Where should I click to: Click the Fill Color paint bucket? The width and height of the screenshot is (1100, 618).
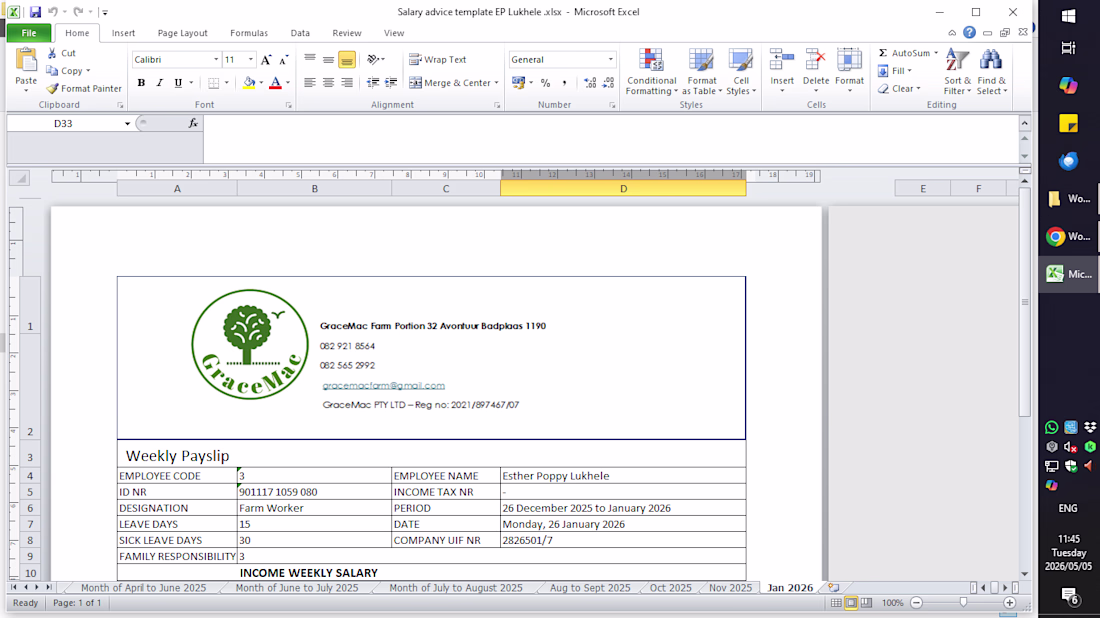249,83
